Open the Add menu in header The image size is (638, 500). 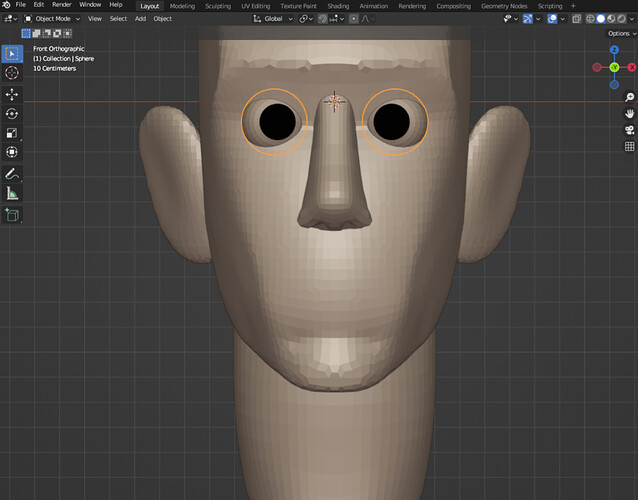pos(140,19)
